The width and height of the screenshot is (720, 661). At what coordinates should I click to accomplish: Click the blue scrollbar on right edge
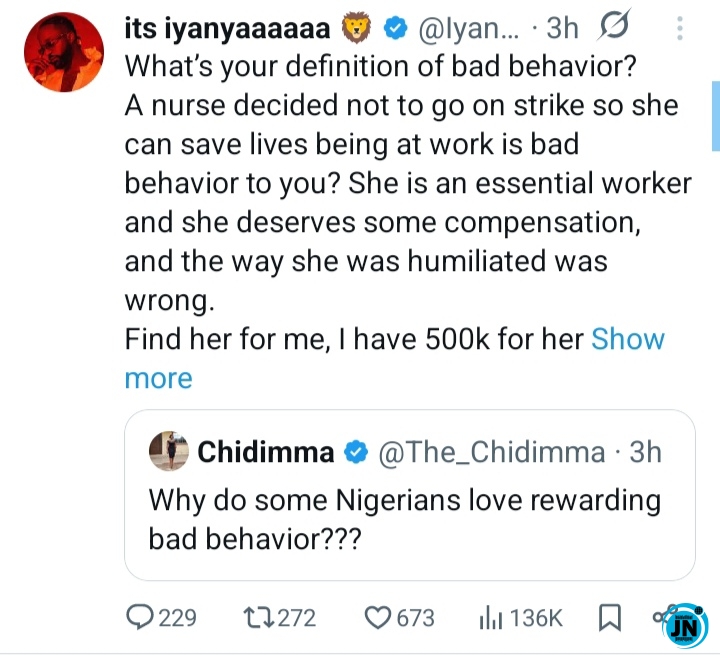[716, 116]
